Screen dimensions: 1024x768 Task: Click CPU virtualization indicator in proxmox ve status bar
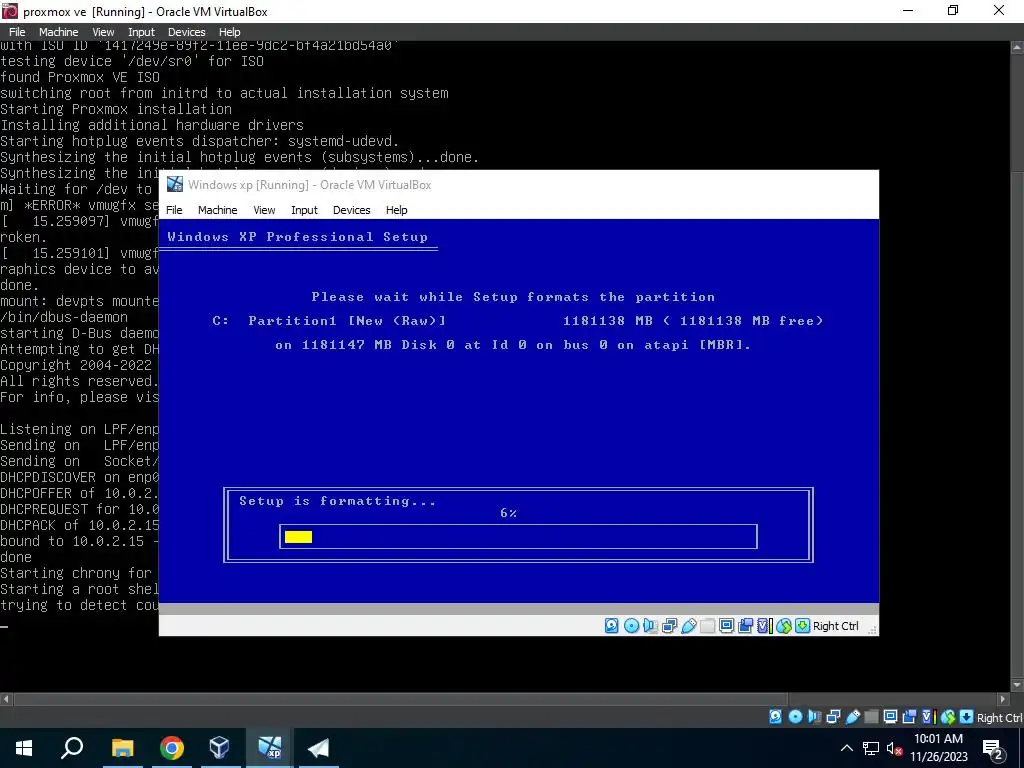click(x=928, y=717)
